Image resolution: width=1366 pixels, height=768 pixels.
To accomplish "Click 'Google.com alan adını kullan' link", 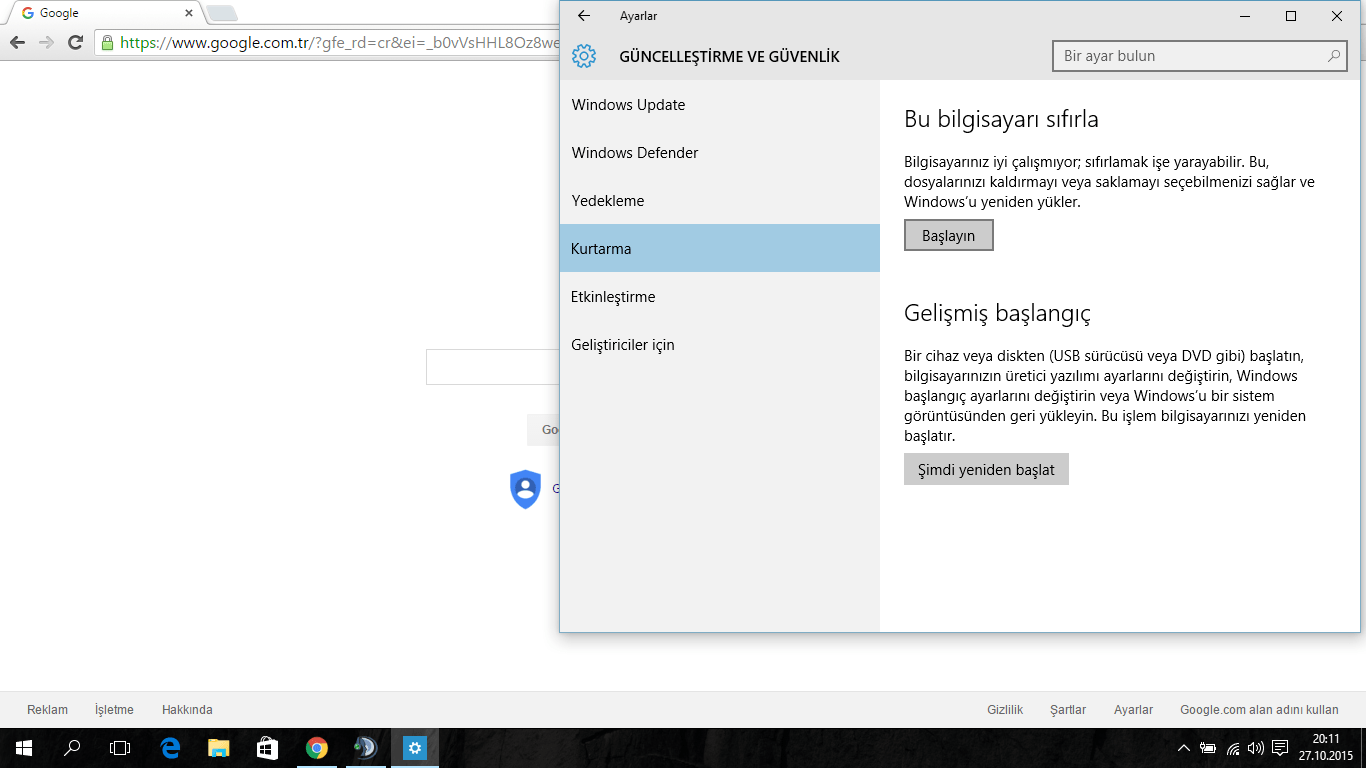I will click(x=1259, y=710).
